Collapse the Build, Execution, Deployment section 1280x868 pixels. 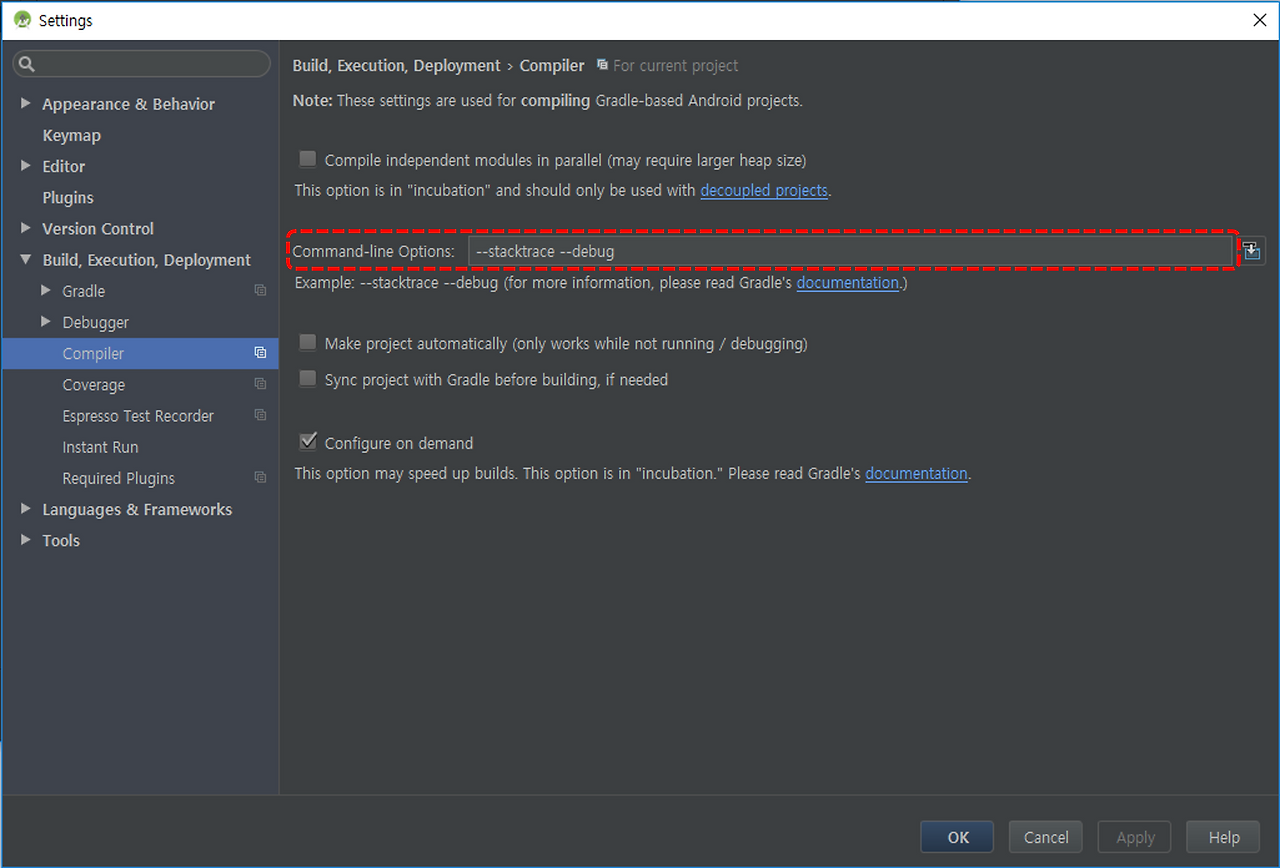click(x=26, y=260)
